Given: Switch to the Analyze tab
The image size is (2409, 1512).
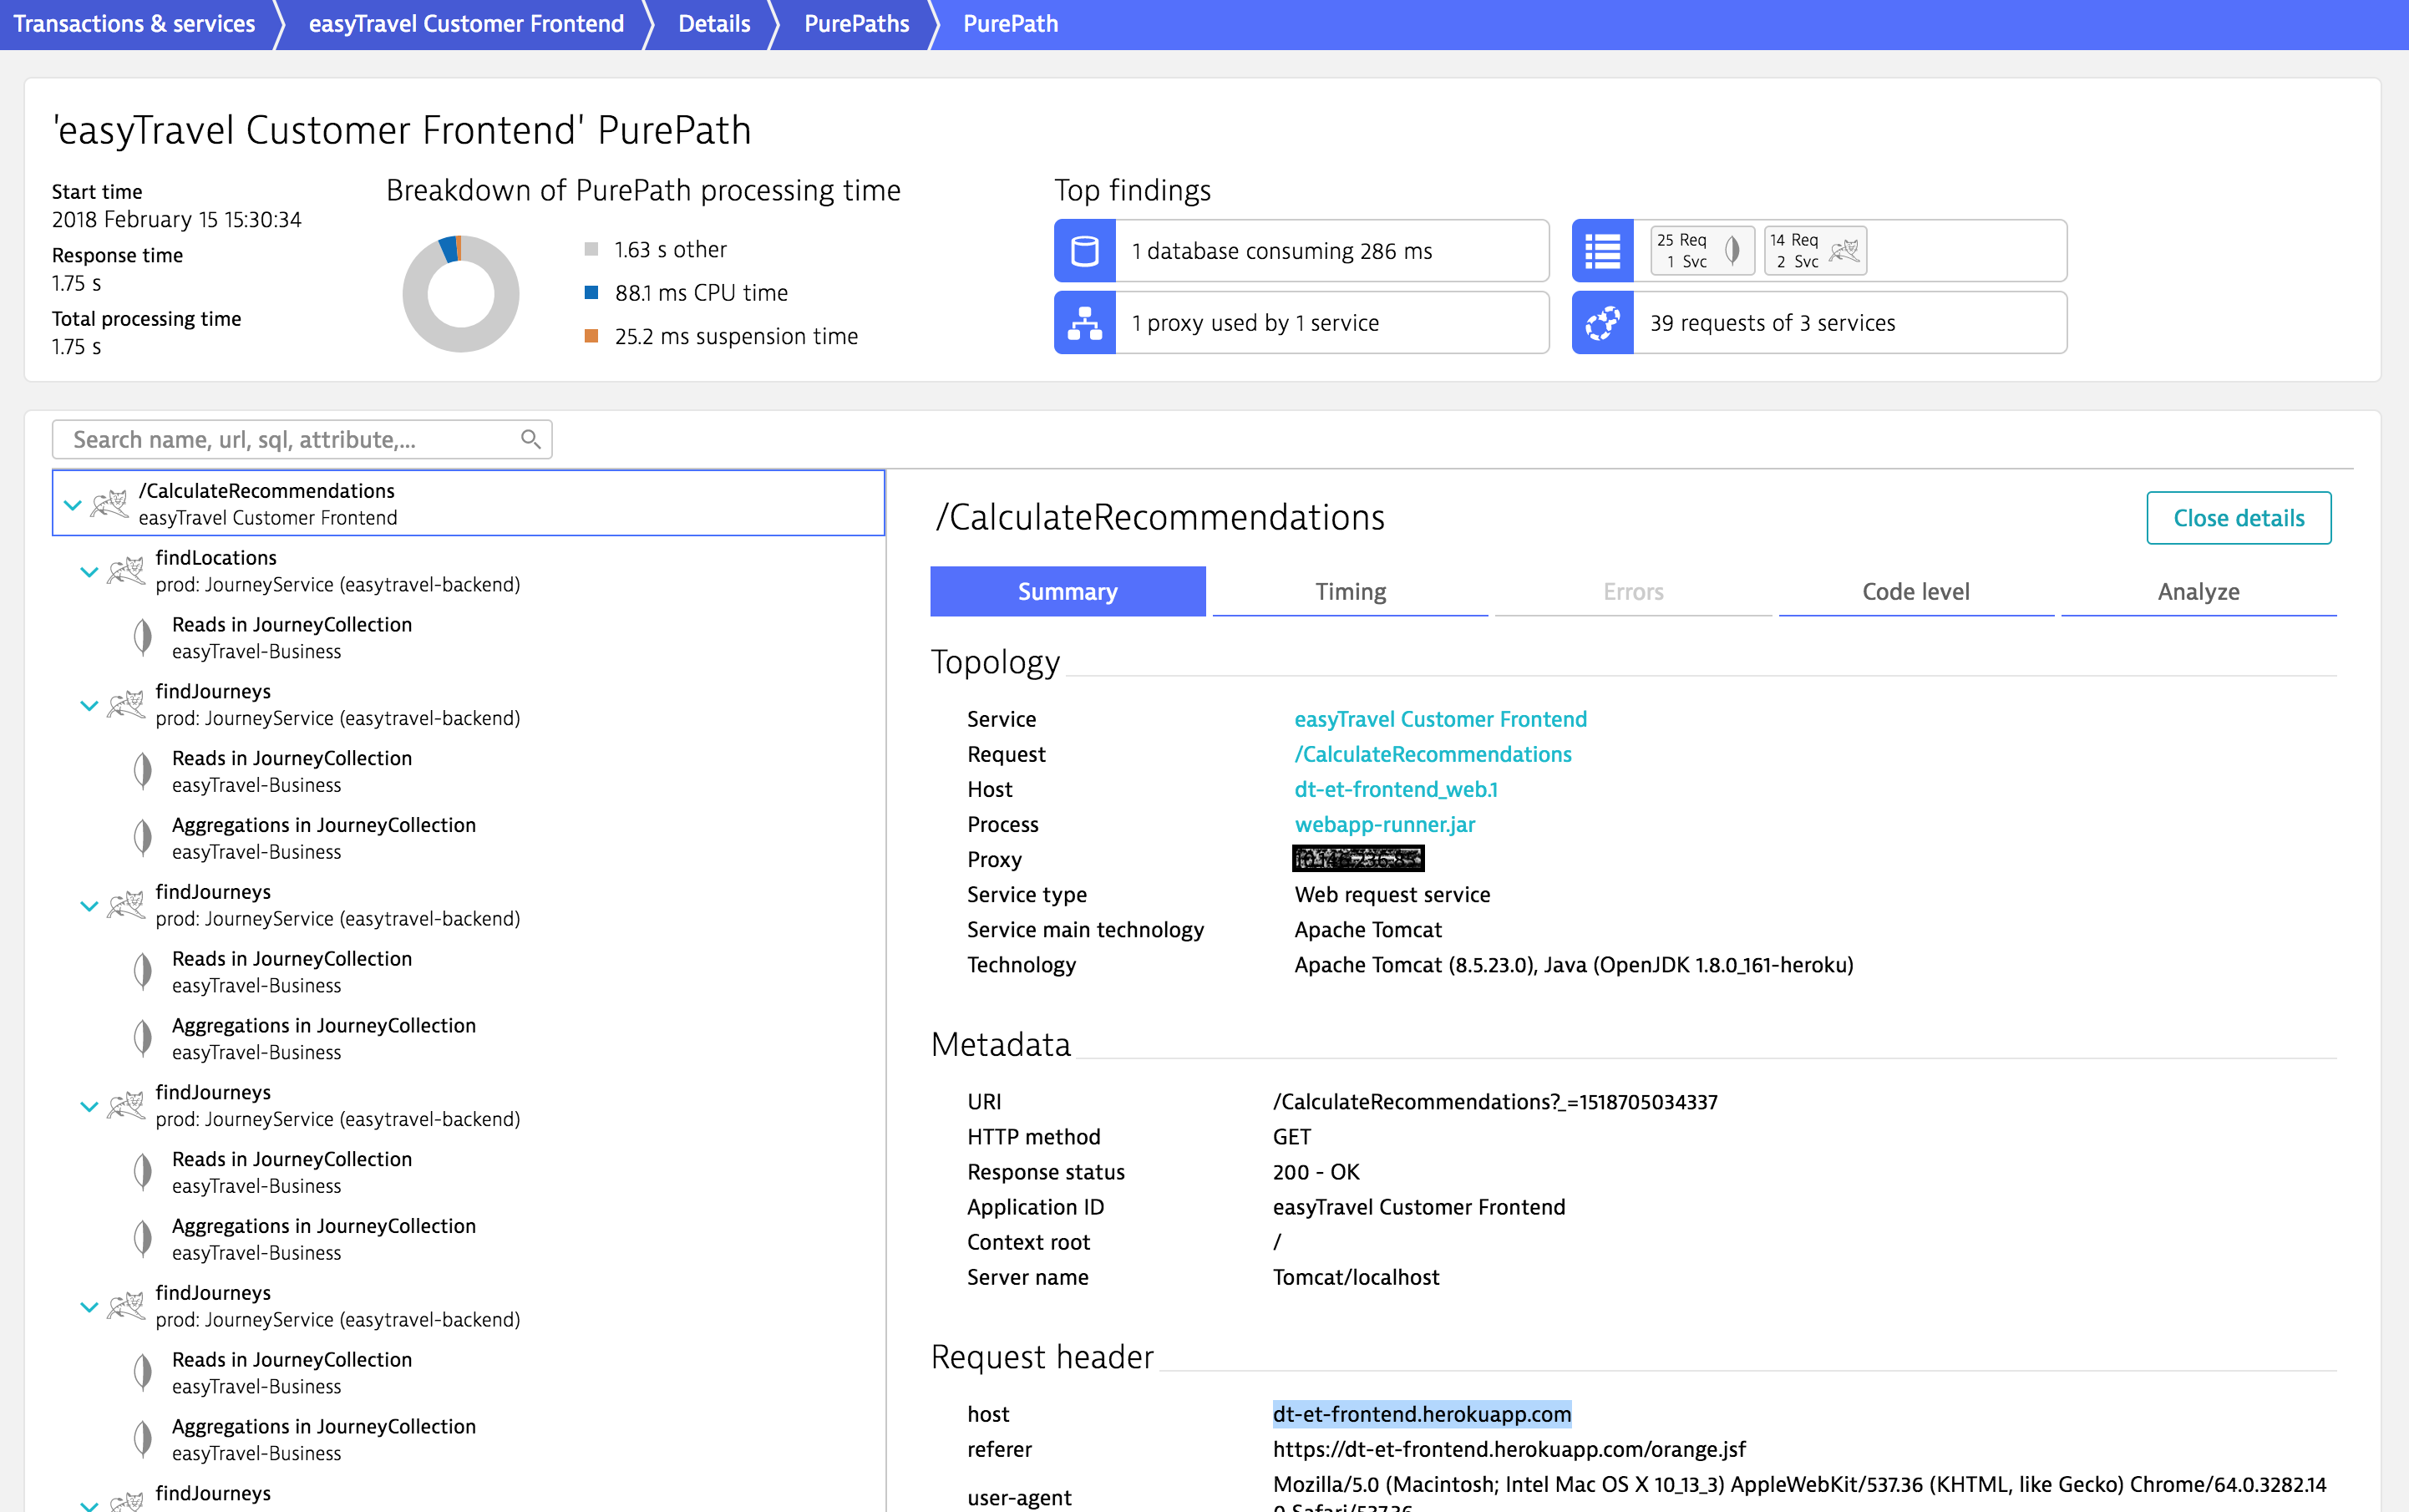Looking at the screenshot, I should click(2198, 591).
